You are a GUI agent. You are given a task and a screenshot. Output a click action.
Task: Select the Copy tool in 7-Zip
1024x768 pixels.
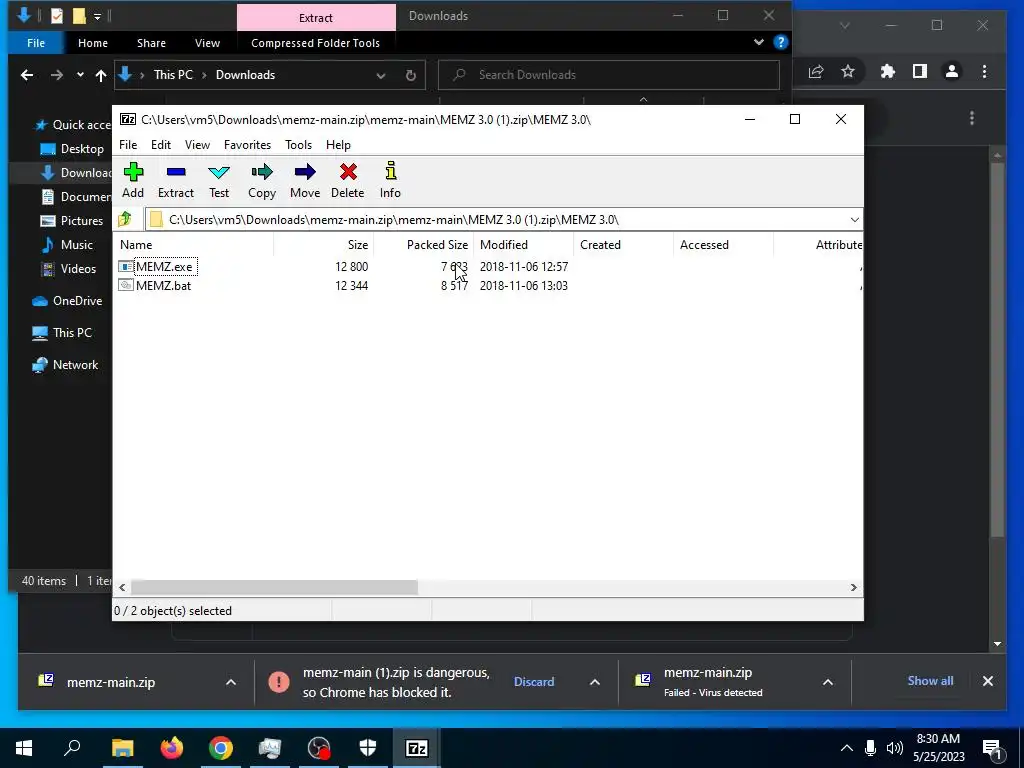click(x=262, y=180)
